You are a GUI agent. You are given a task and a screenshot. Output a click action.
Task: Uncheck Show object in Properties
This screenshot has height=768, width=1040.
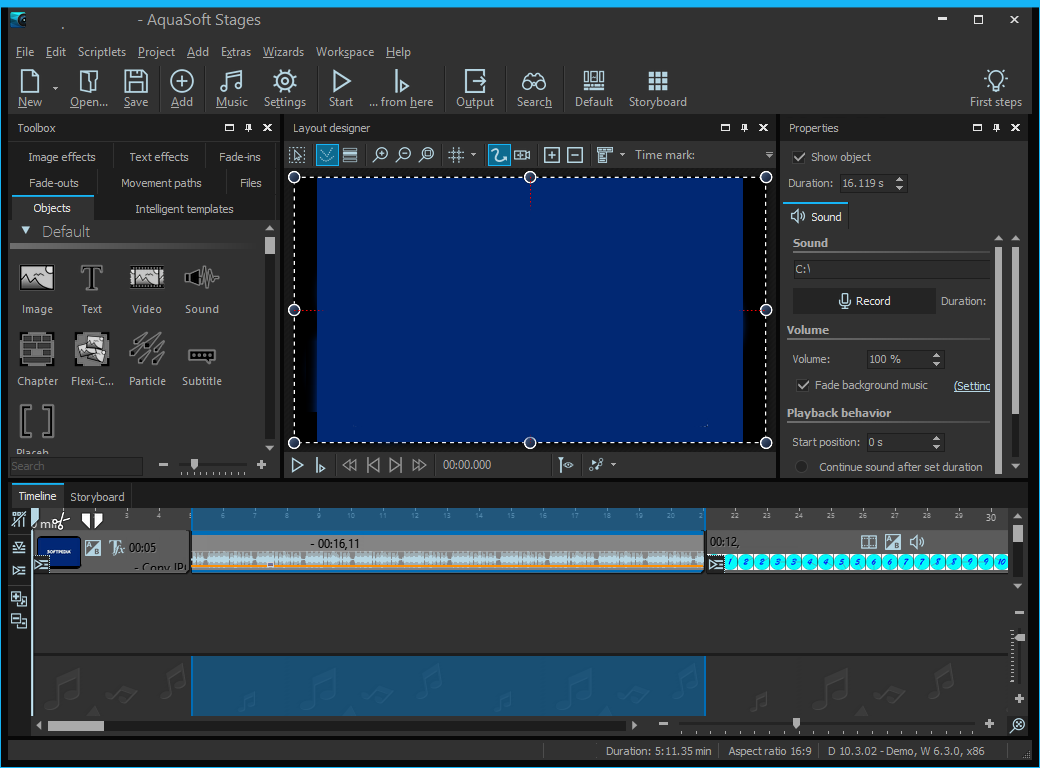pos(798,157)
